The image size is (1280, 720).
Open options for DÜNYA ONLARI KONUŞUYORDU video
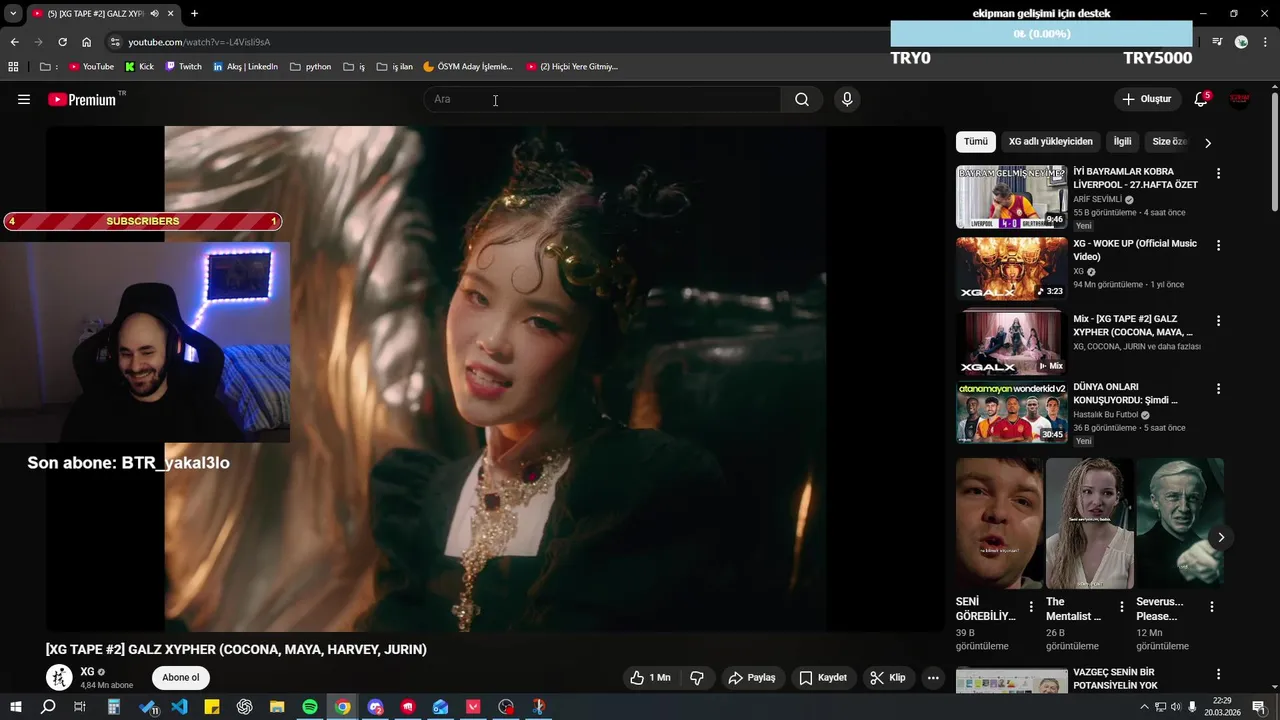pyautogui.click(x=1218, y=389)
